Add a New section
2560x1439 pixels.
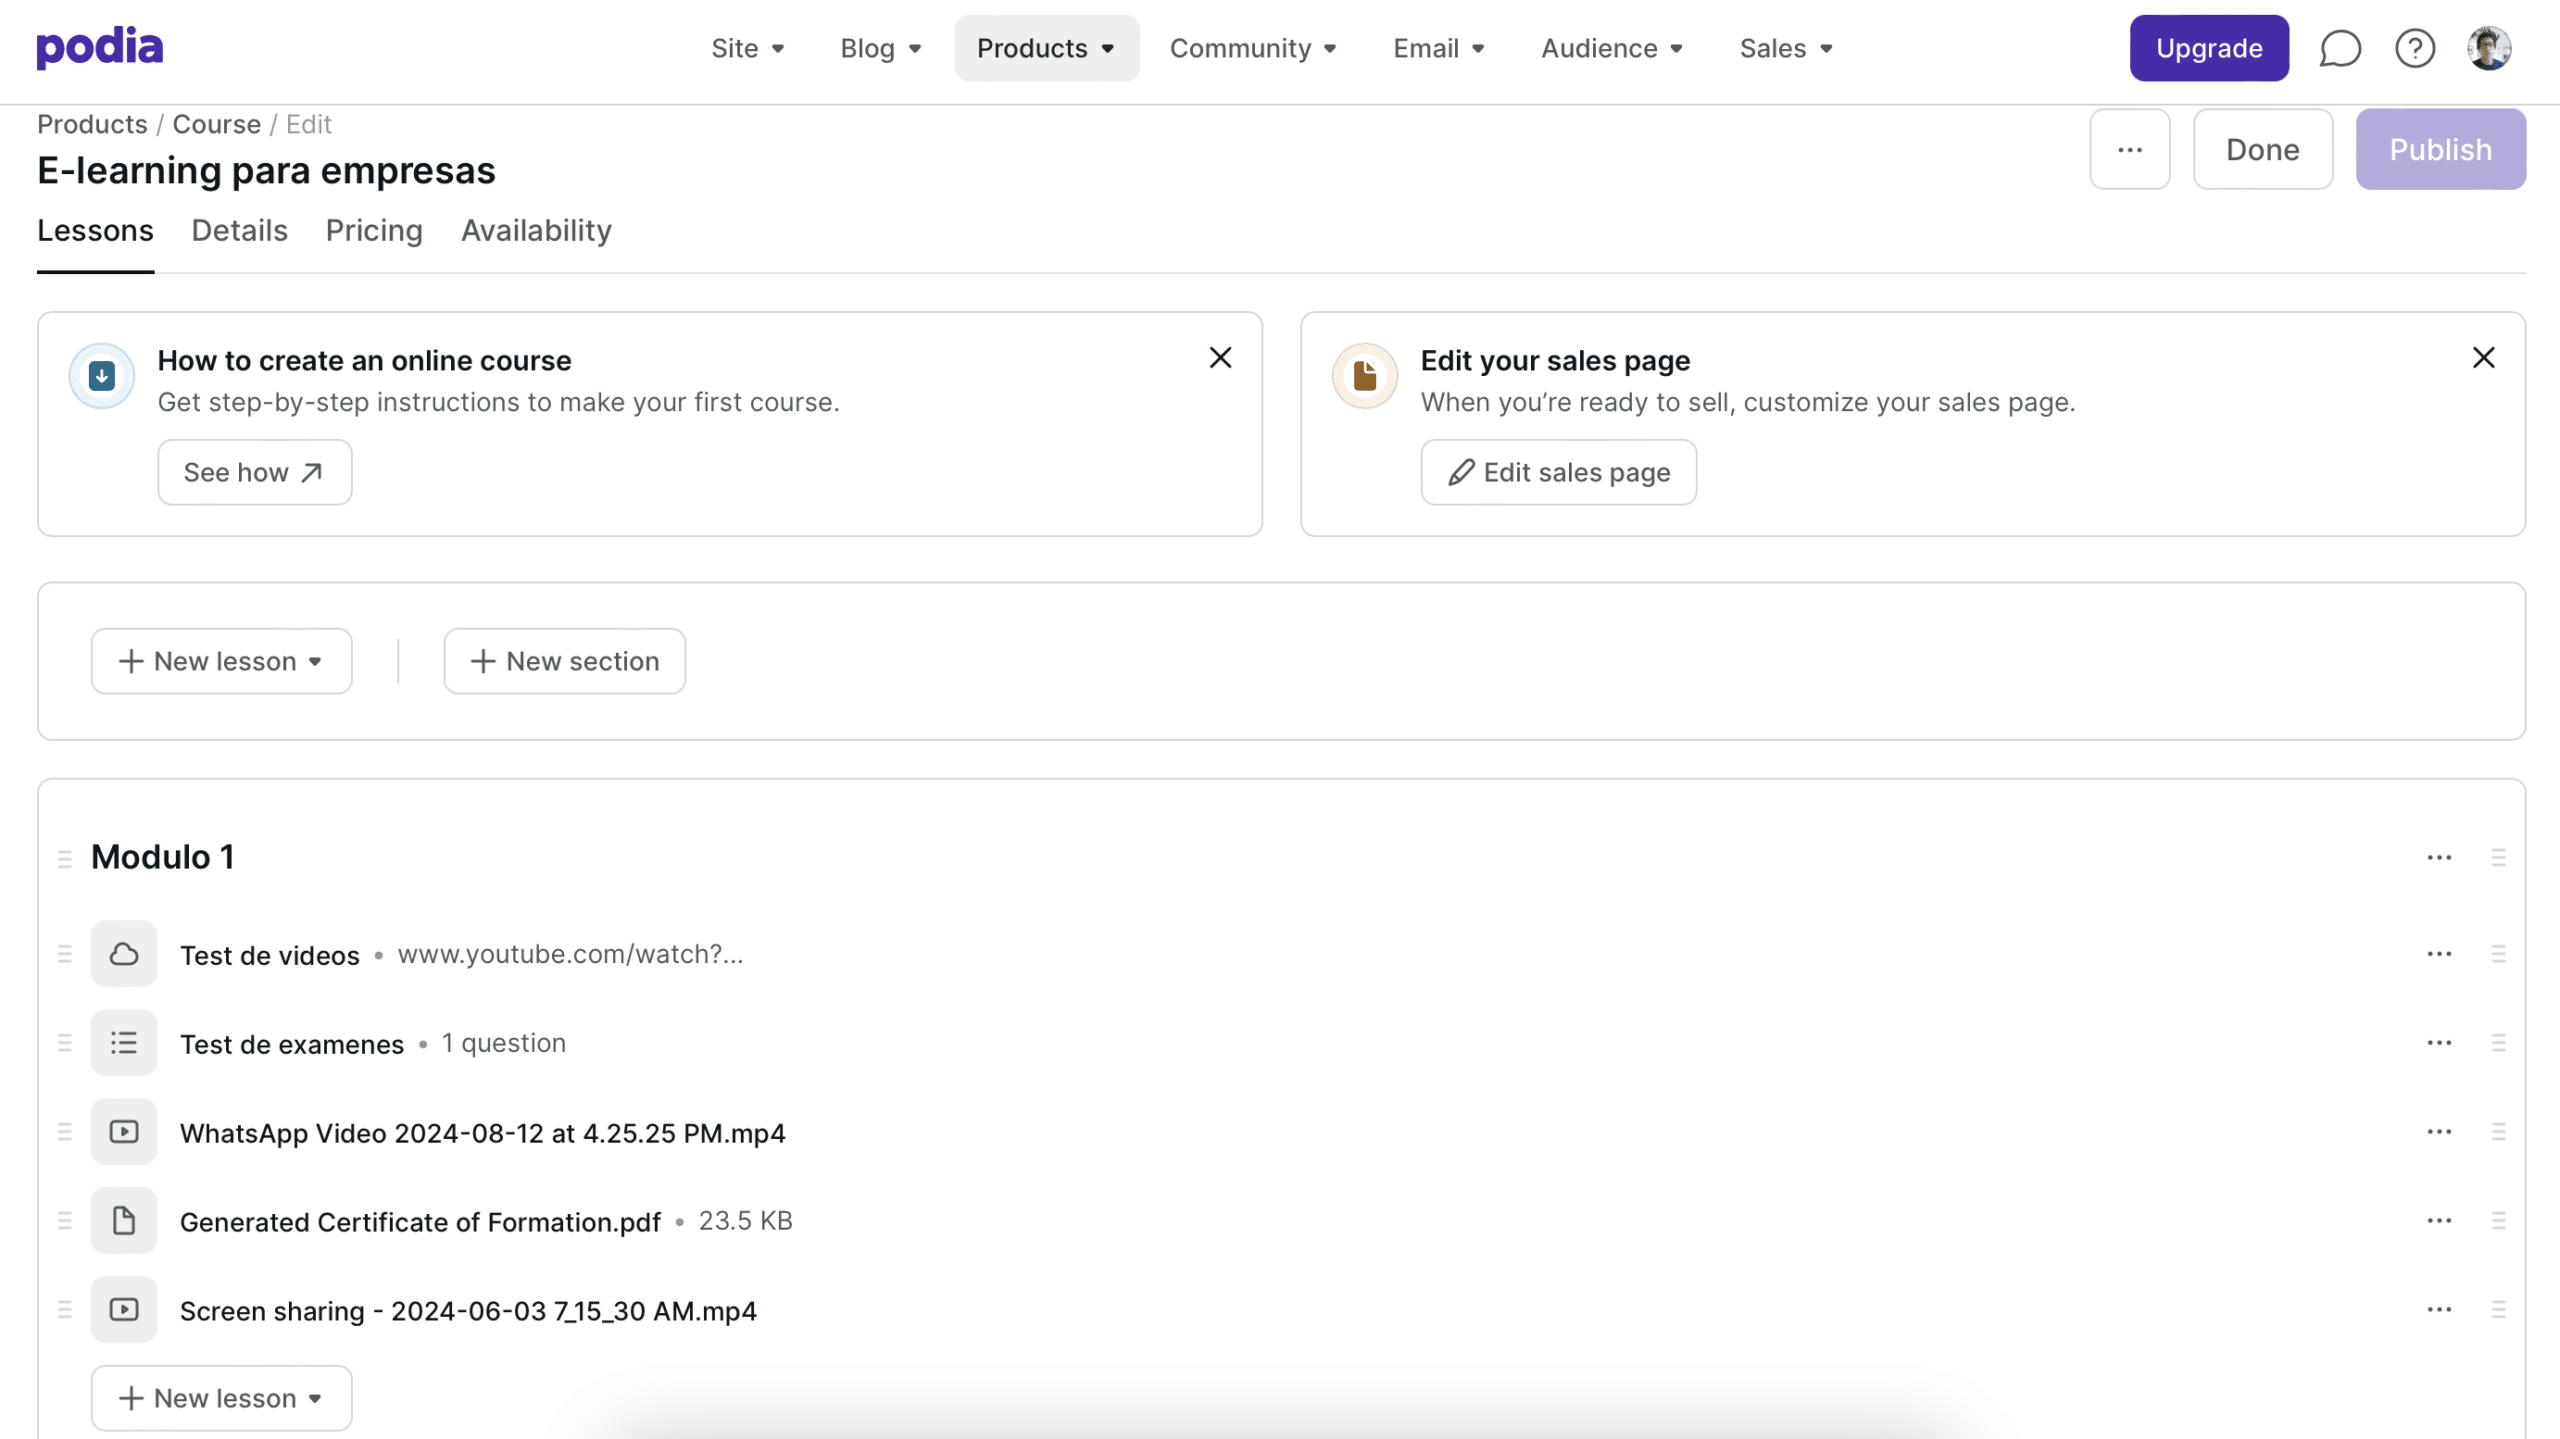point(565,661)
